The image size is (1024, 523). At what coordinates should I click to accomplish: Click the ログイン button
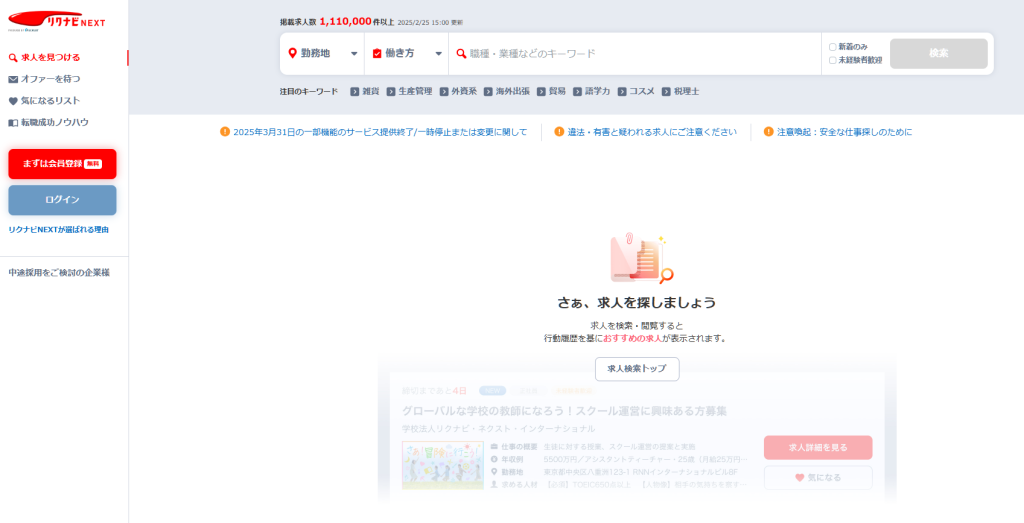62,200
